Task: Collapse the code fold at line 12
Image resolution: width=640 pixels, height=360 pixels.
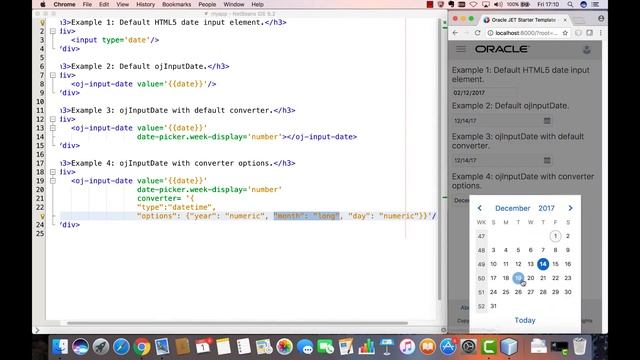Action: click(53, 119)
